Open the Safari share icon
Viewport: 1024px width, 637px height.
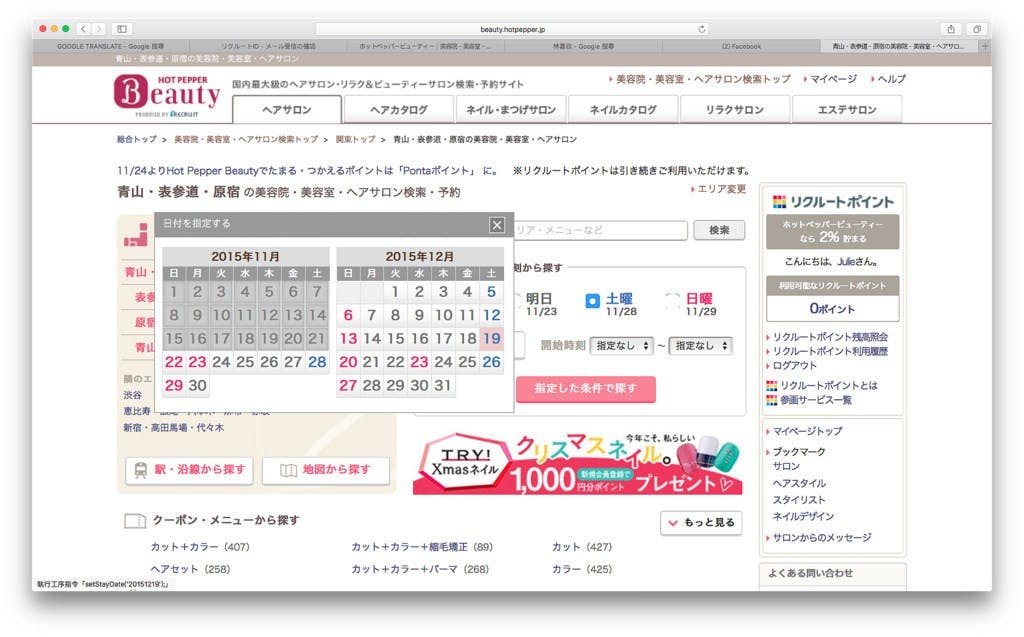coord(951,29)
